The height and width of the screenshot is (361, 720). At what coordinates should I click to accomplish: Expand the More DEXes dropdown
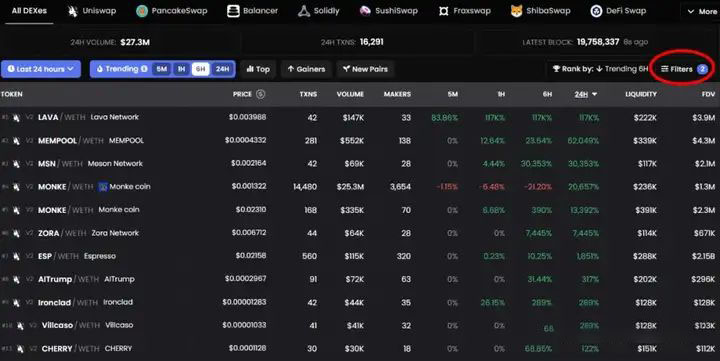[x=701, y=11]
